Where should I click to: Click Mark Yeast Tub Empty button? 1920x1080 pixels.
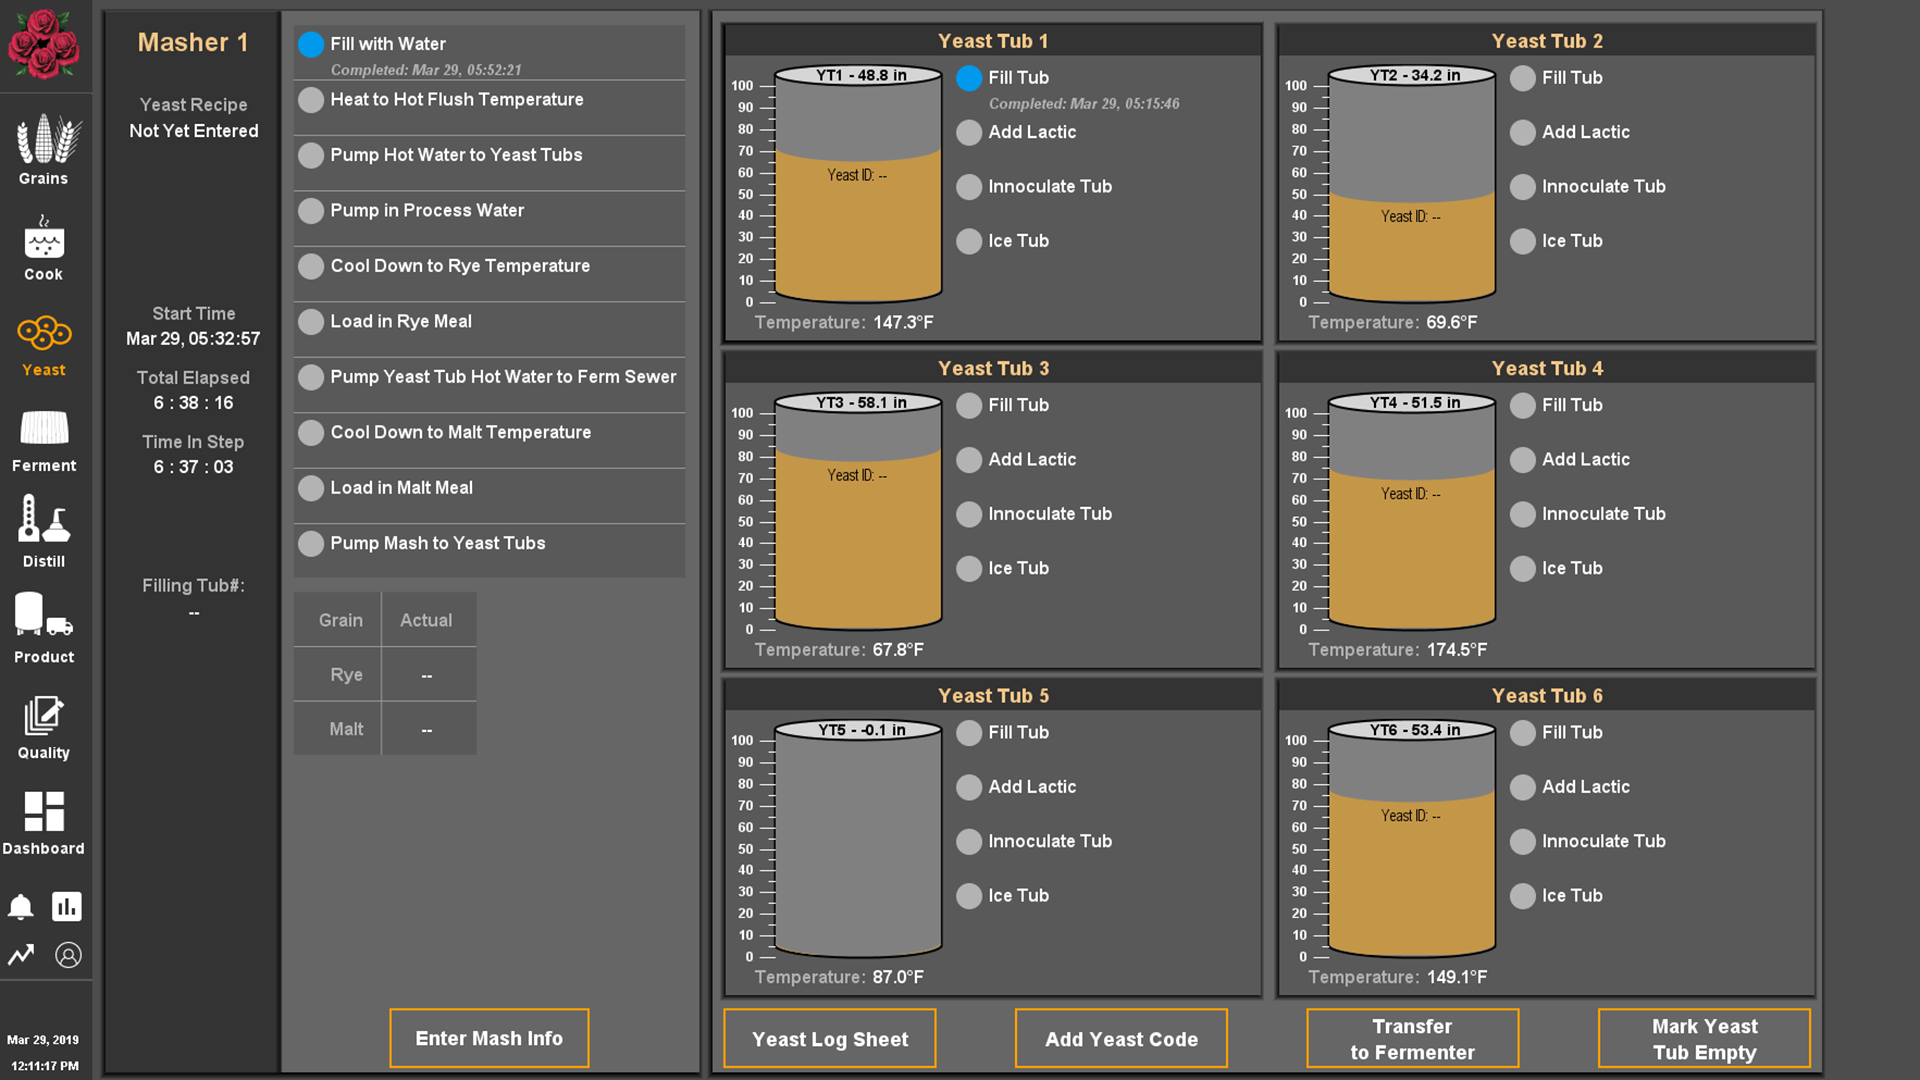(1704, 1039)
